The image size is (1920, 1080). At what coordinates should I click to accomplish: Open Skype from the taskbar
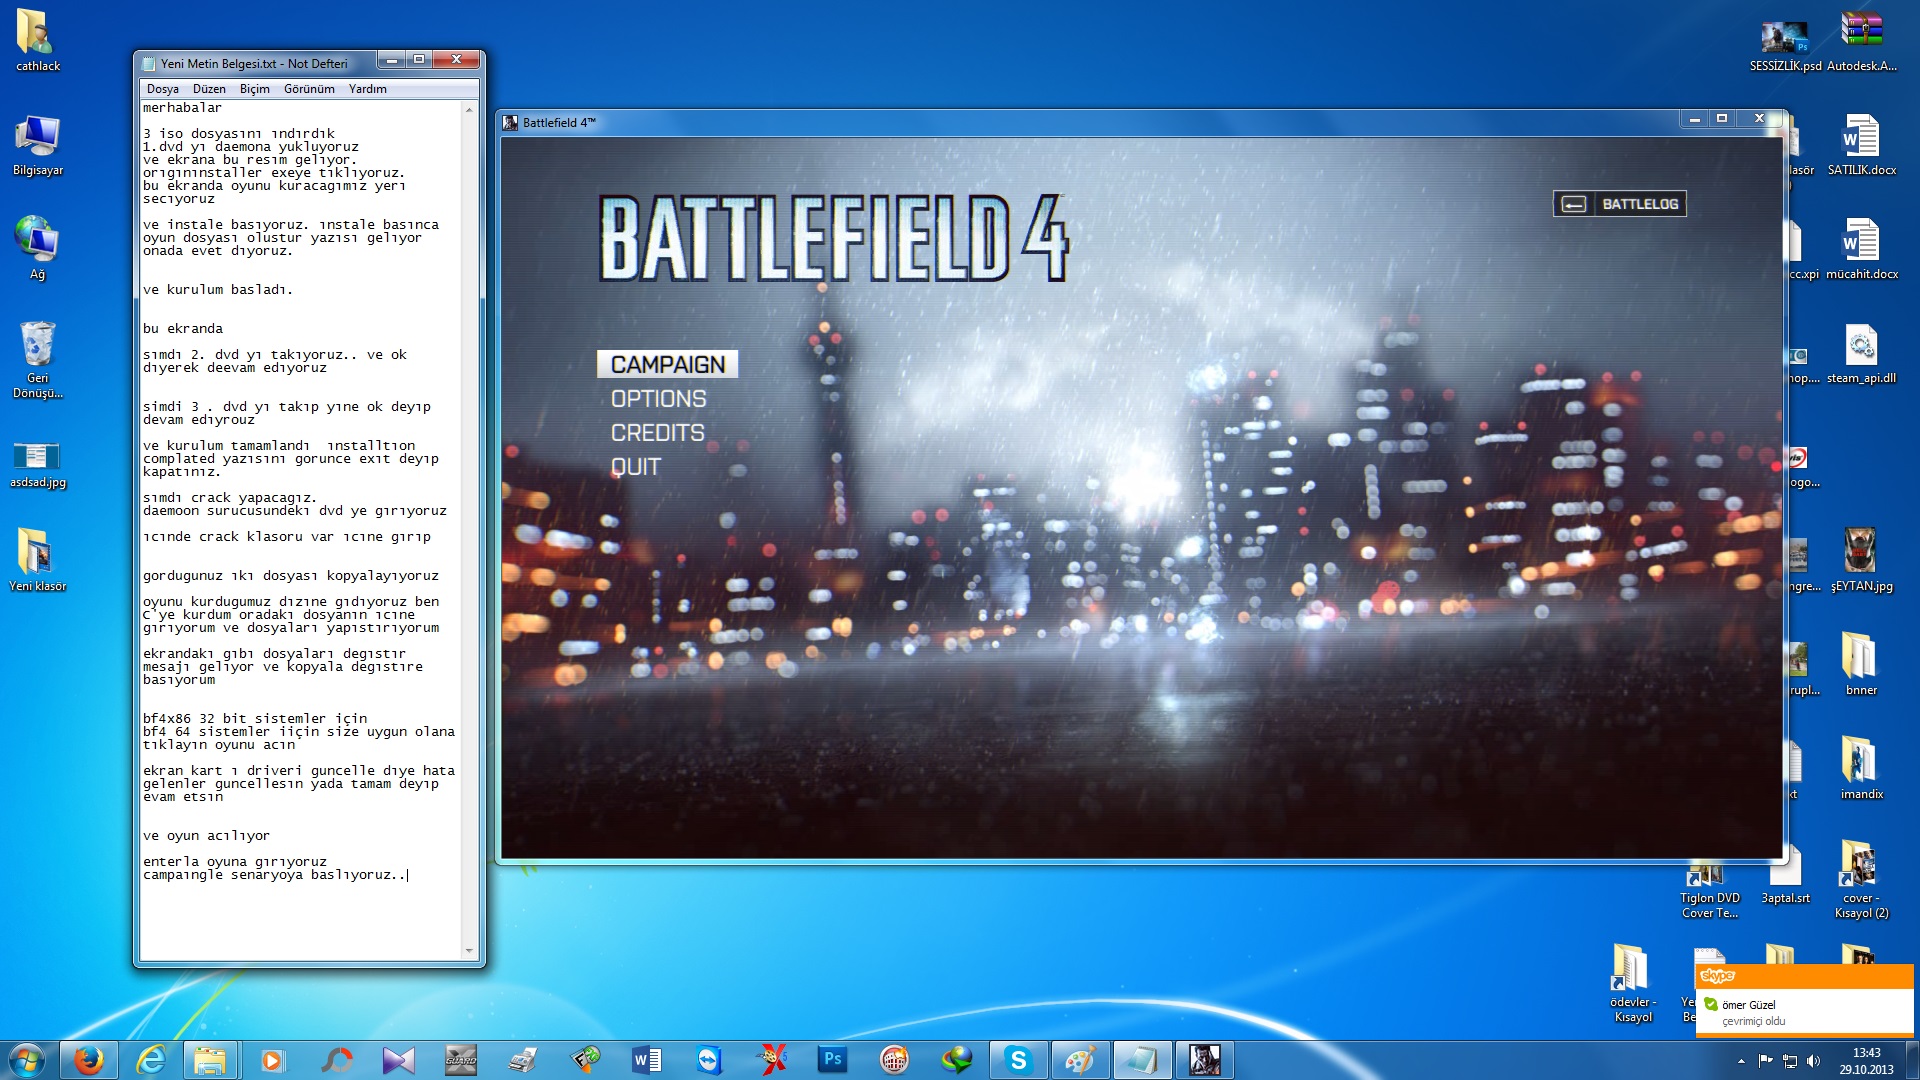[x=1018, y=1060]
